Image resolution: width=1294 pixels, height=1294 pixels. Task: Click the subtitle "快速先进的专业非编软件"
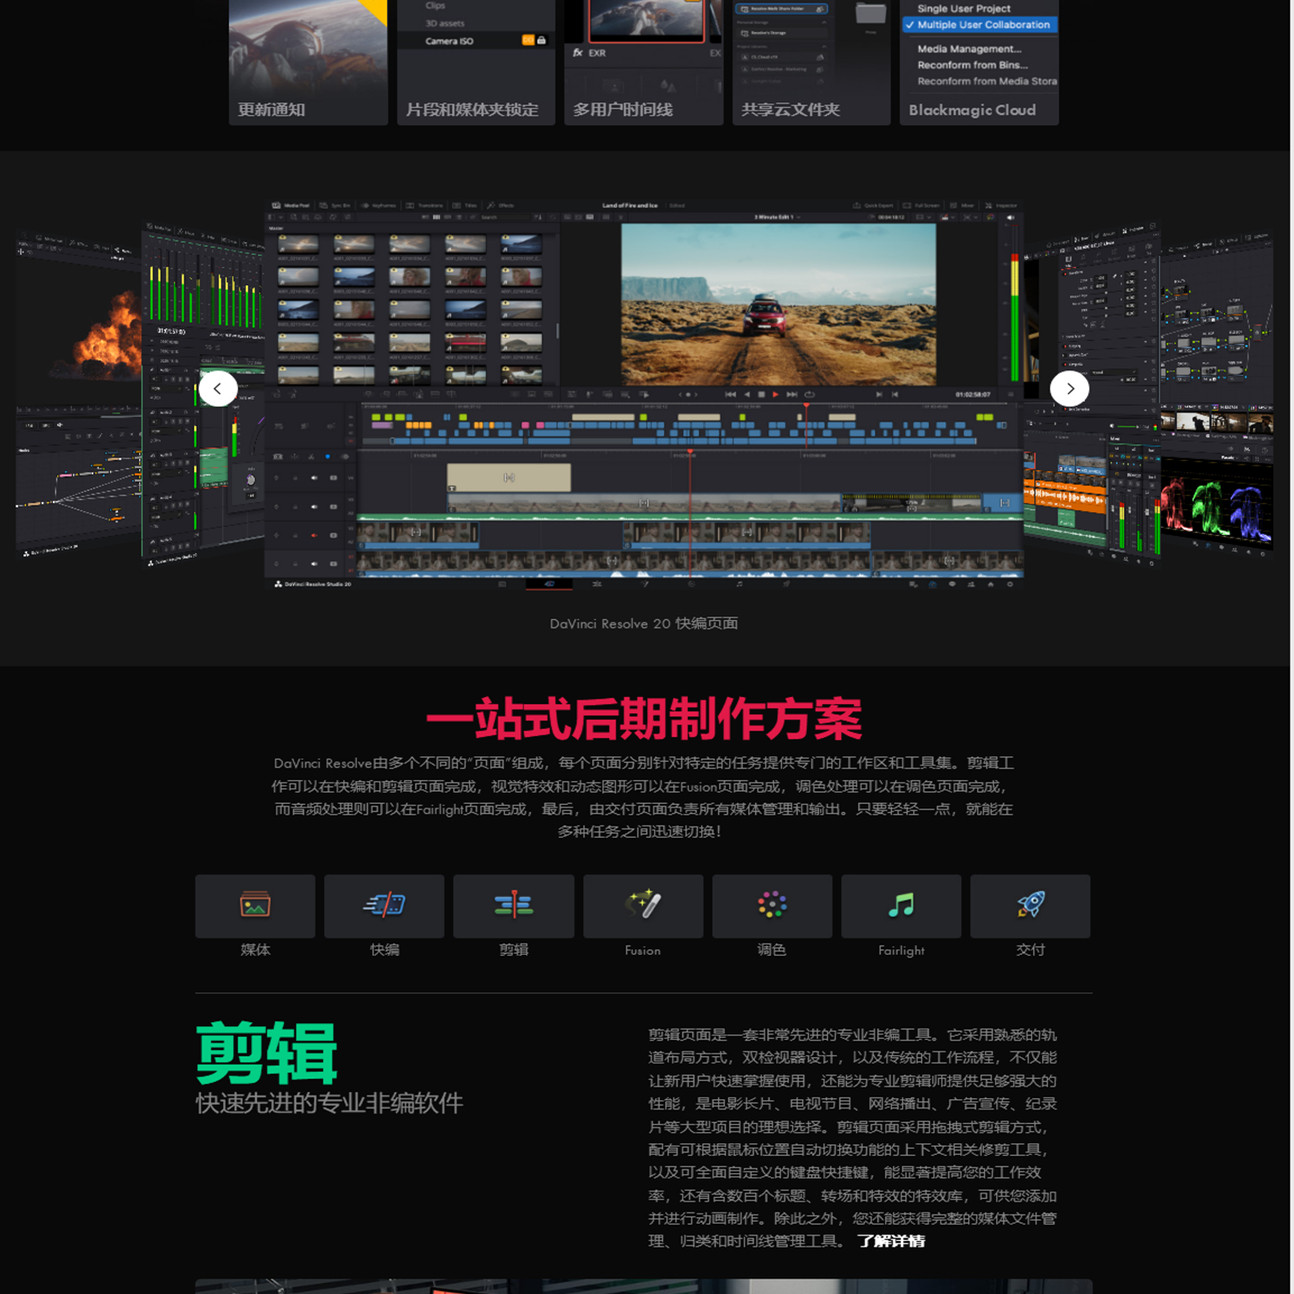329,1103
